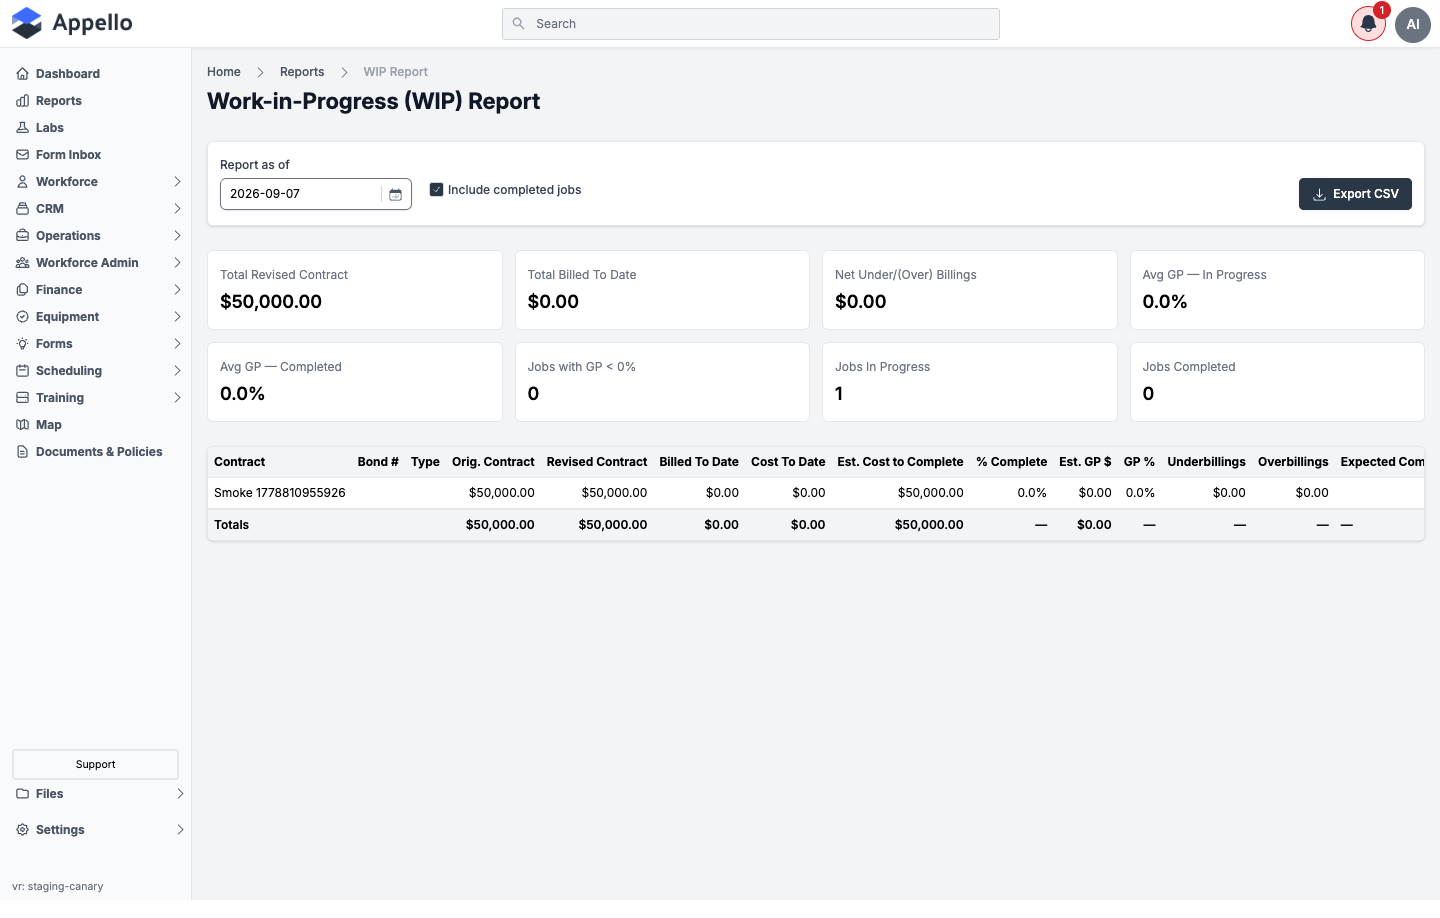Click the CRM briefcase icon

22,209
